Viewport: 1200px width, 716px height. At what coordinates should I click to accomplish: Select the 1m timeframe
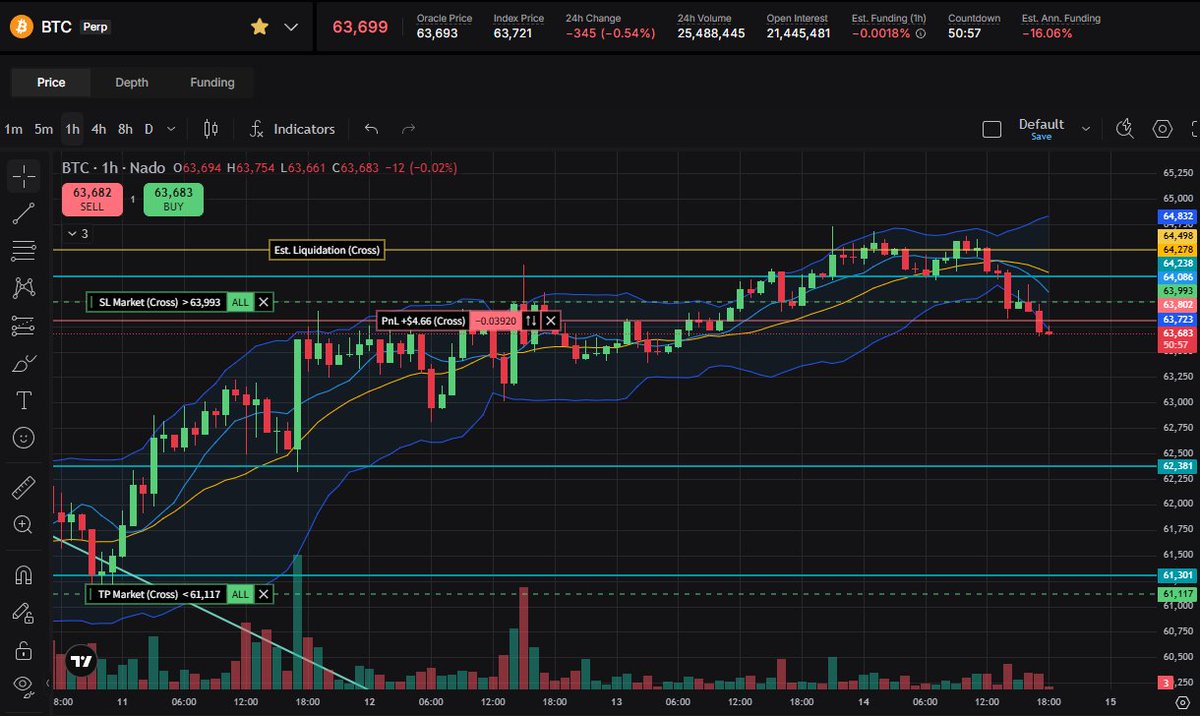coord(13,128)
